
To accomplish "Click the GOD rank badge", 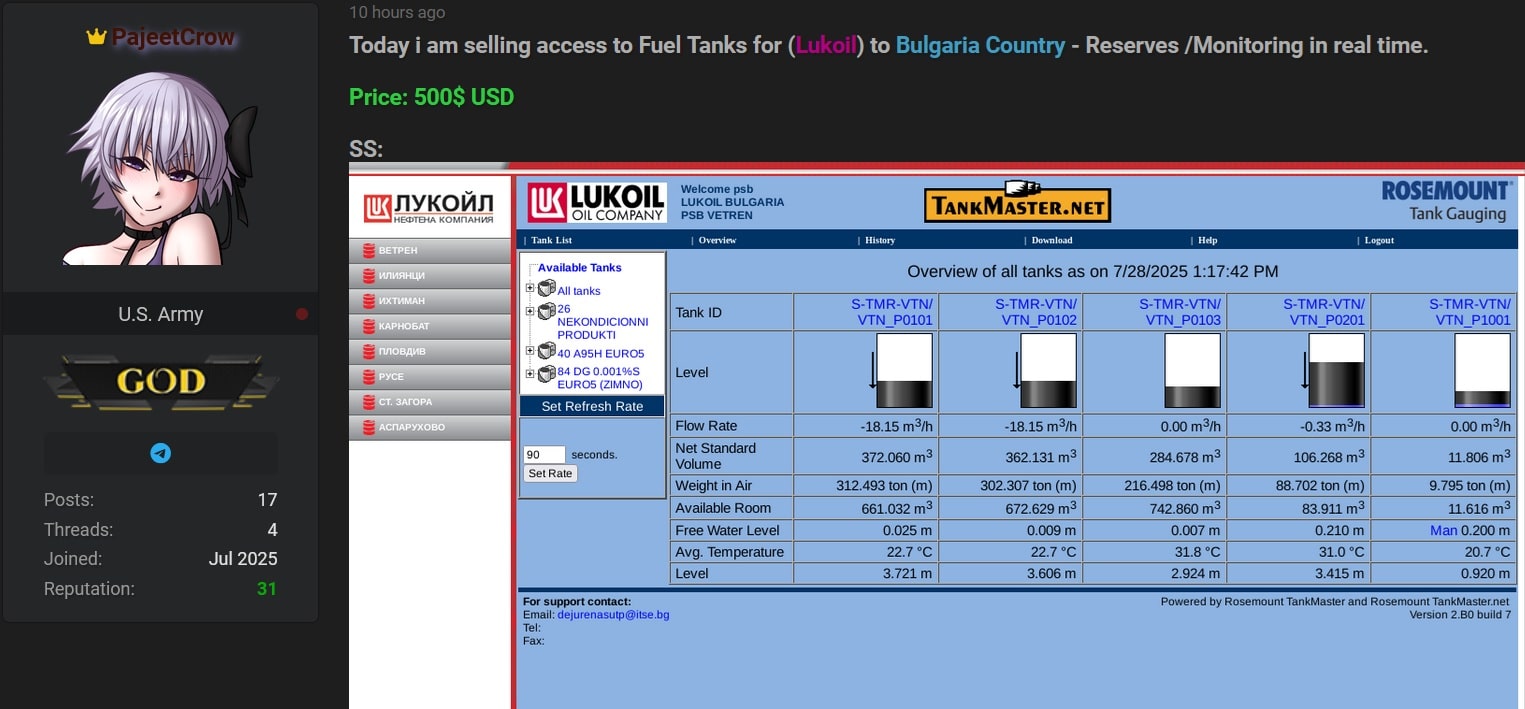I will (x=161, y=381).
